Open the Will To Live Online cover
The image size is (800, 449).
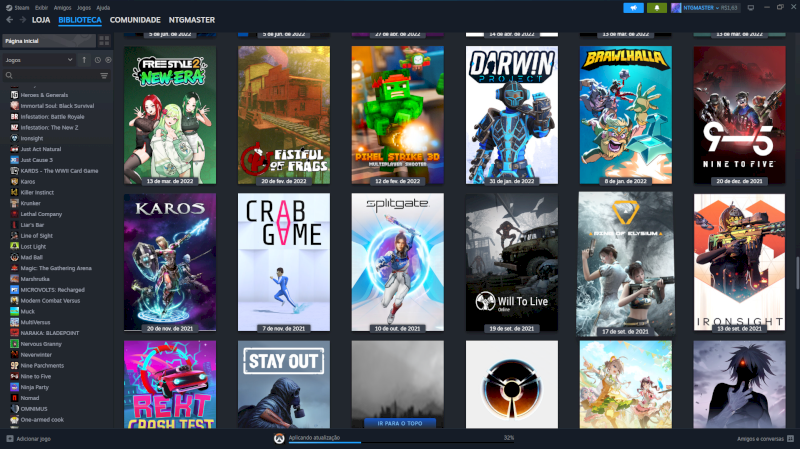pos(512,262)
